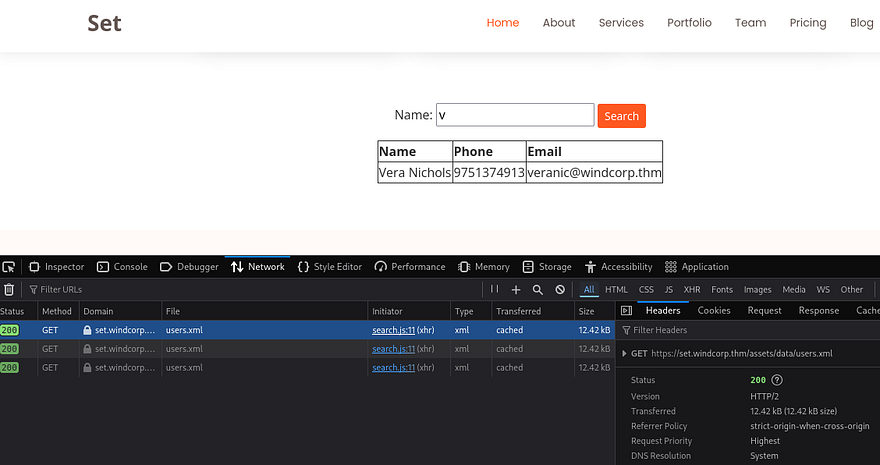Open request blocking icon
Viewport: 880px width, 465px height.
(x=560, y=290)
